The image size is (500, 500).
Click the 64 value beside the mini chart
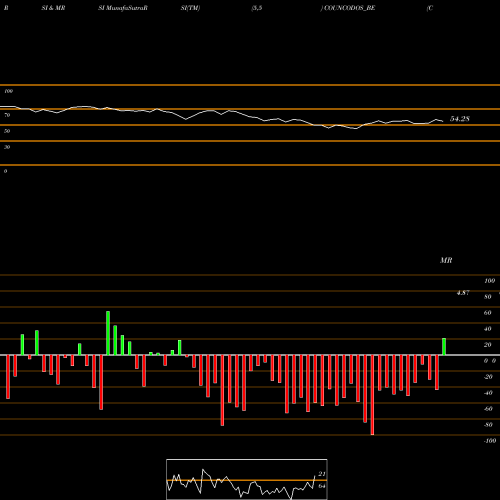(x=322, y=486)
